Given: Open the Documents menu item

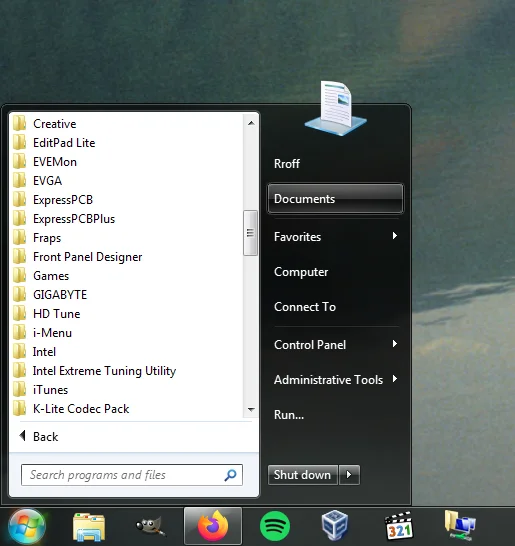Looking at the screenshot, I should click(x=335, y=198).
